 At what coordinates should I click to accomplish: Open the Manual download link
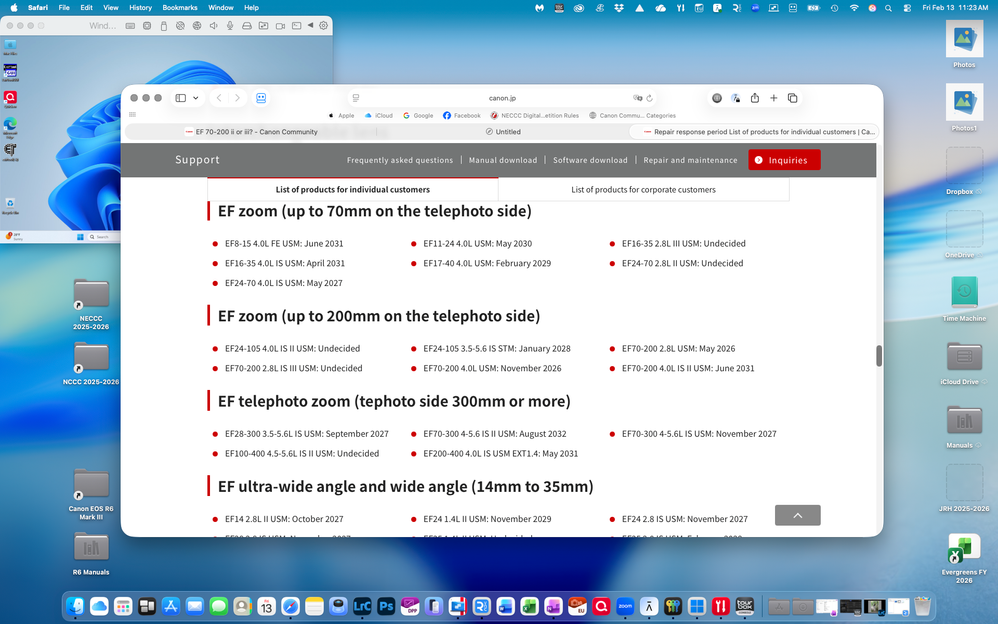point(503,160)
